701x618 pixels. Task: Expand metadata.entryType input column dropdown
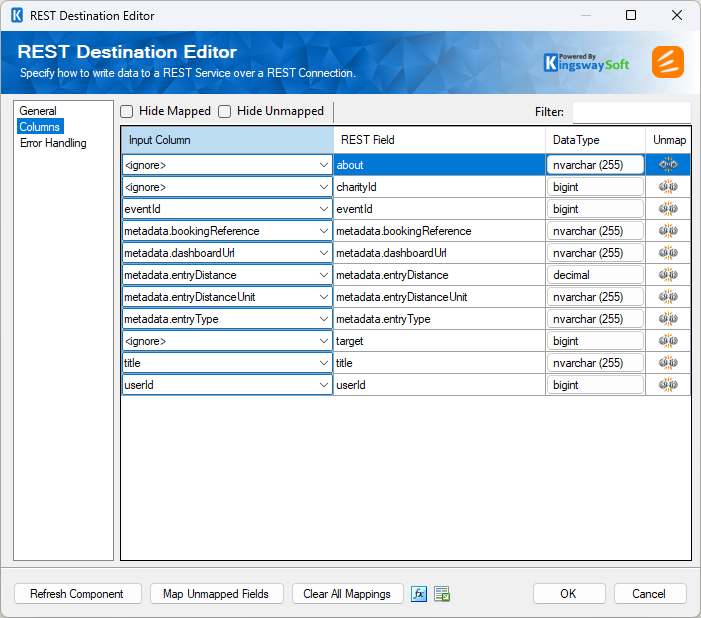(x=324, y=319)
